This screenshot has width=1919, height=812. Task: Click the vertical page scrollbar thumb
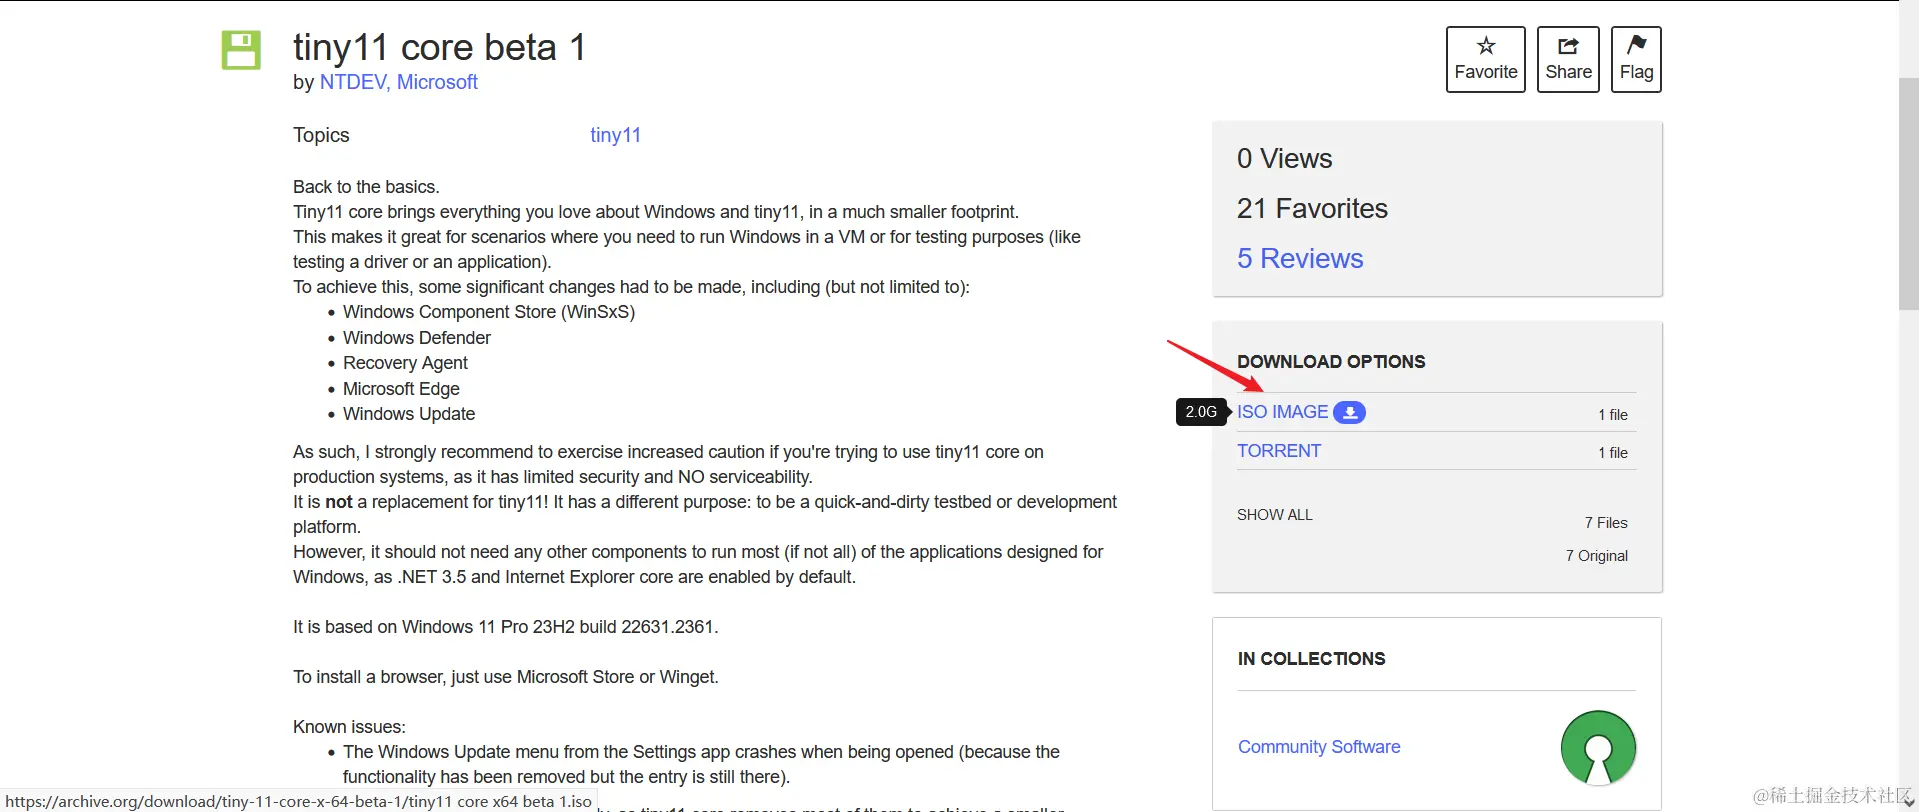1909,193
